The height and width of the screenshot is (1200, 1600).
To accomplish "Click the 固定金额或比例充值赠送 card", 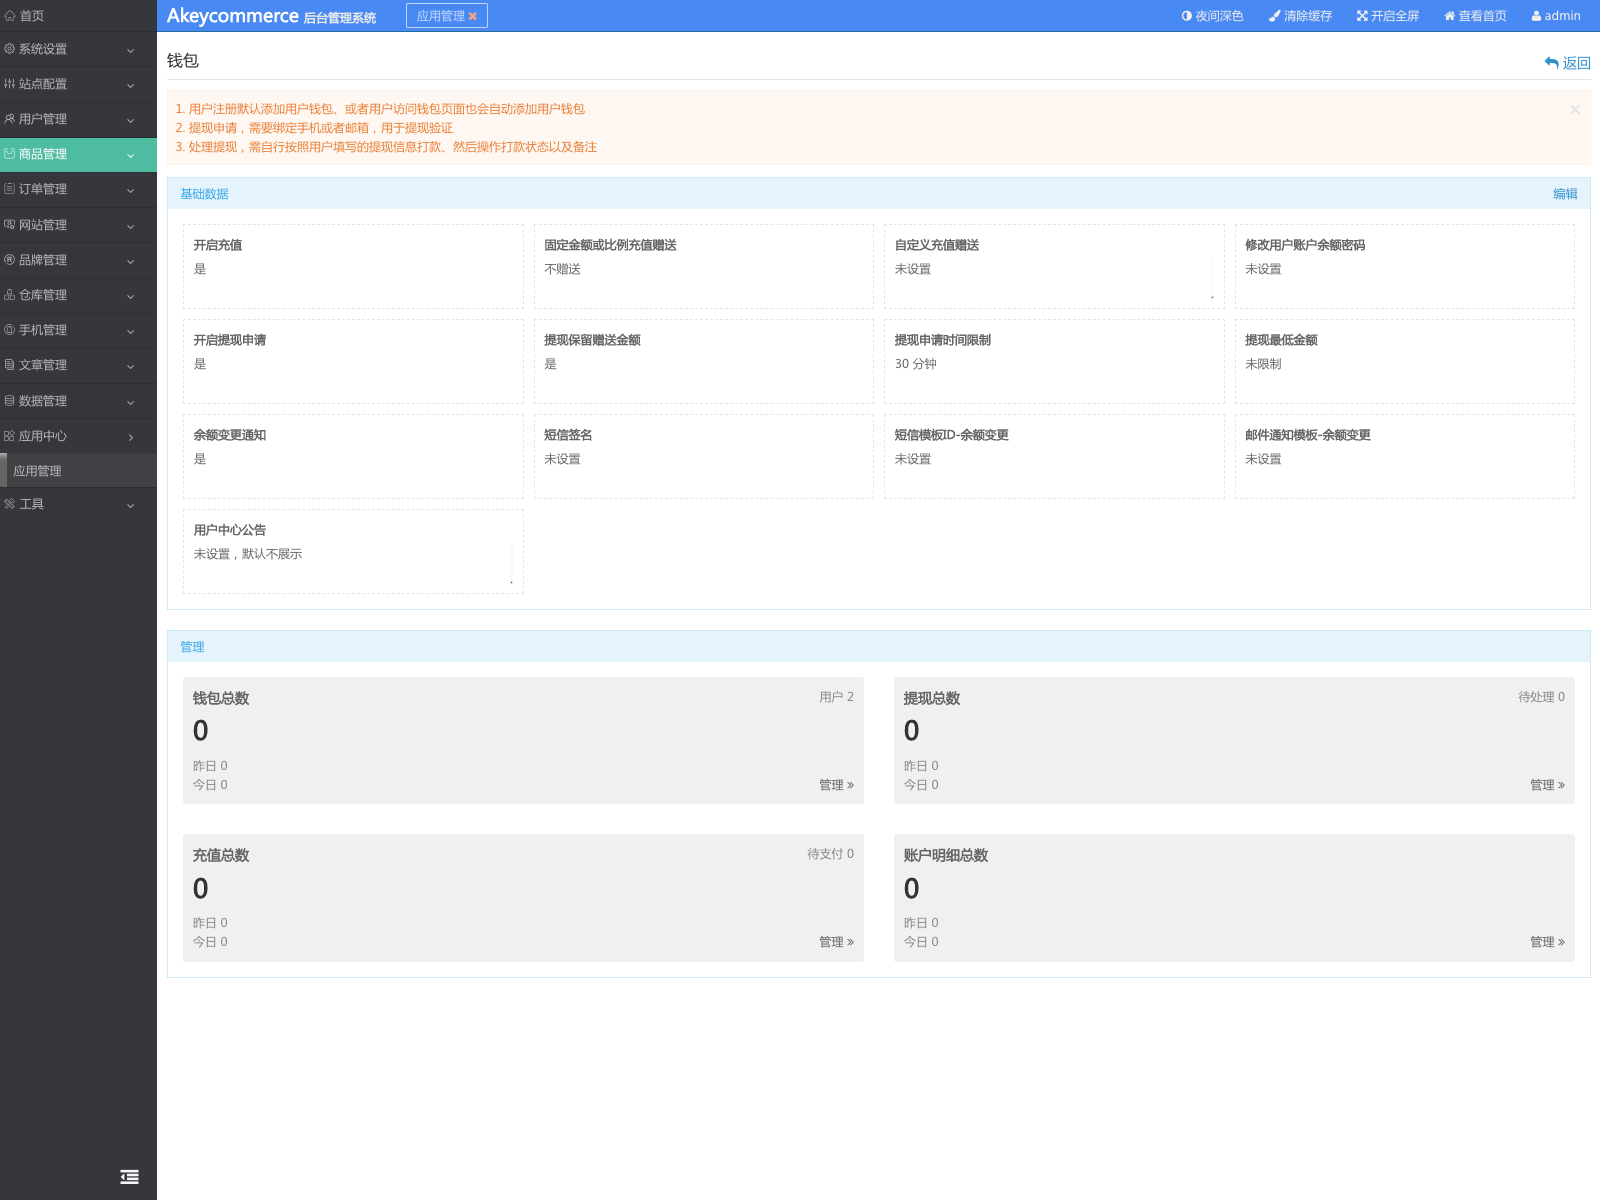I will coord(703,266).
